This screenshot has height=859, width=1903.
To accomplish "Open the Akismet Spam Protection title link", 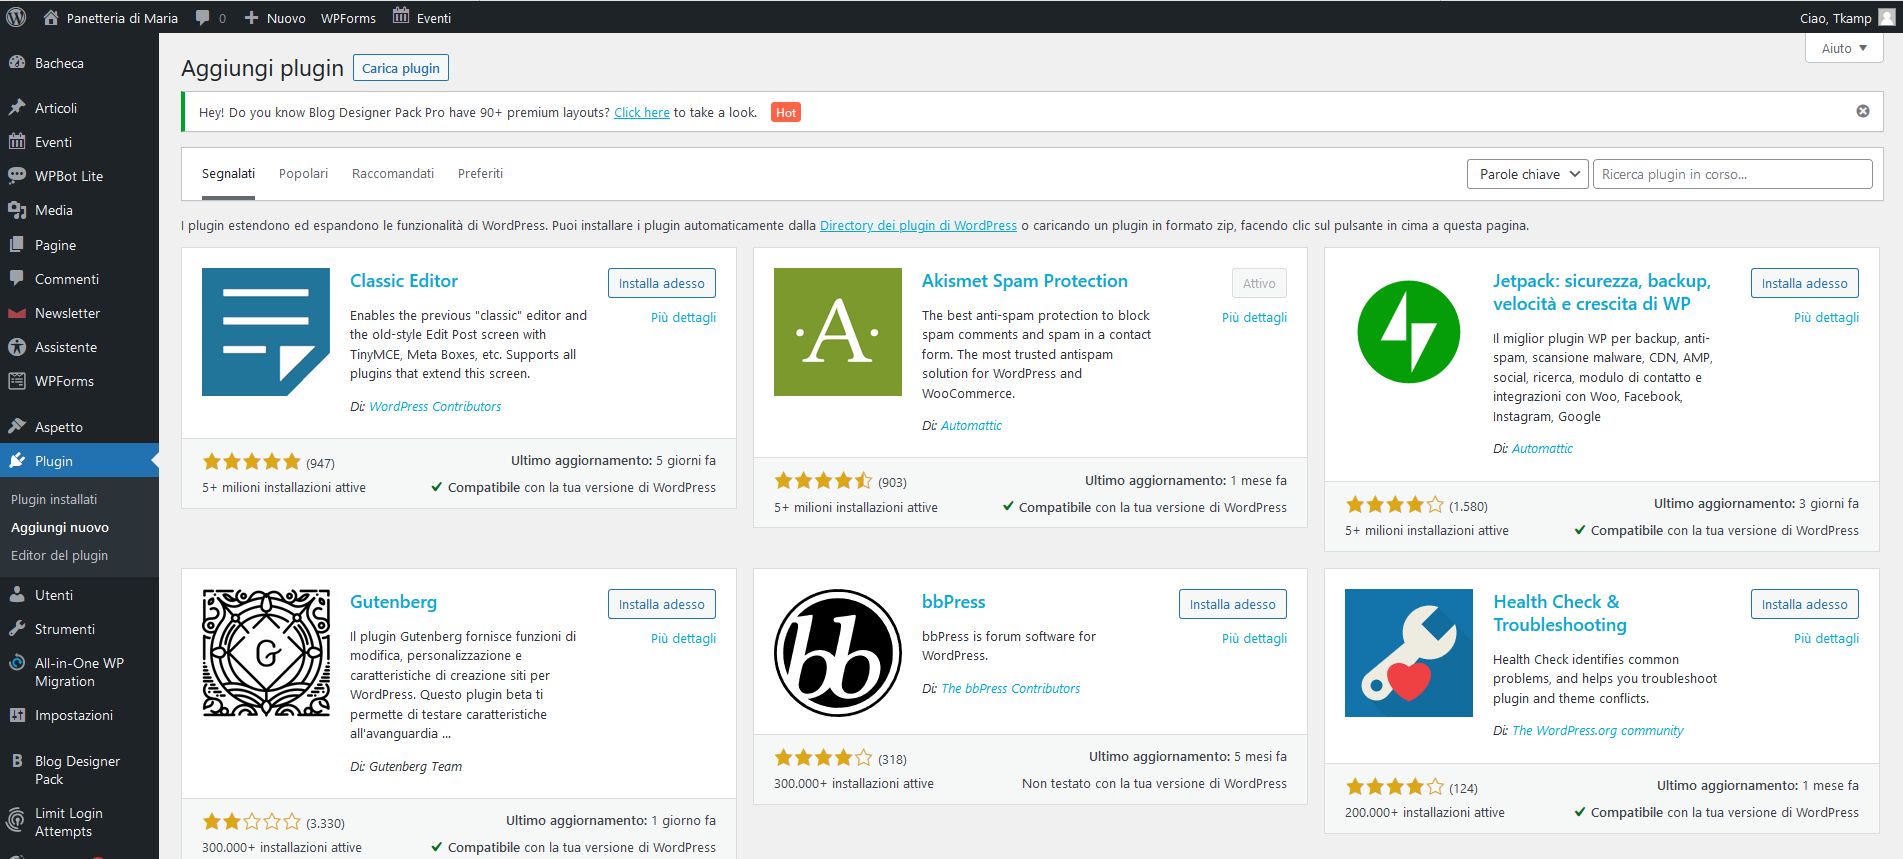I will pos(1024,281).
